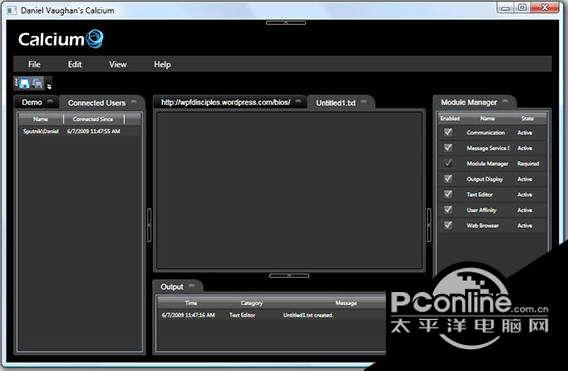Maximize the Calcium window
This screenshot has height=371, width=568.
point(522,8)
